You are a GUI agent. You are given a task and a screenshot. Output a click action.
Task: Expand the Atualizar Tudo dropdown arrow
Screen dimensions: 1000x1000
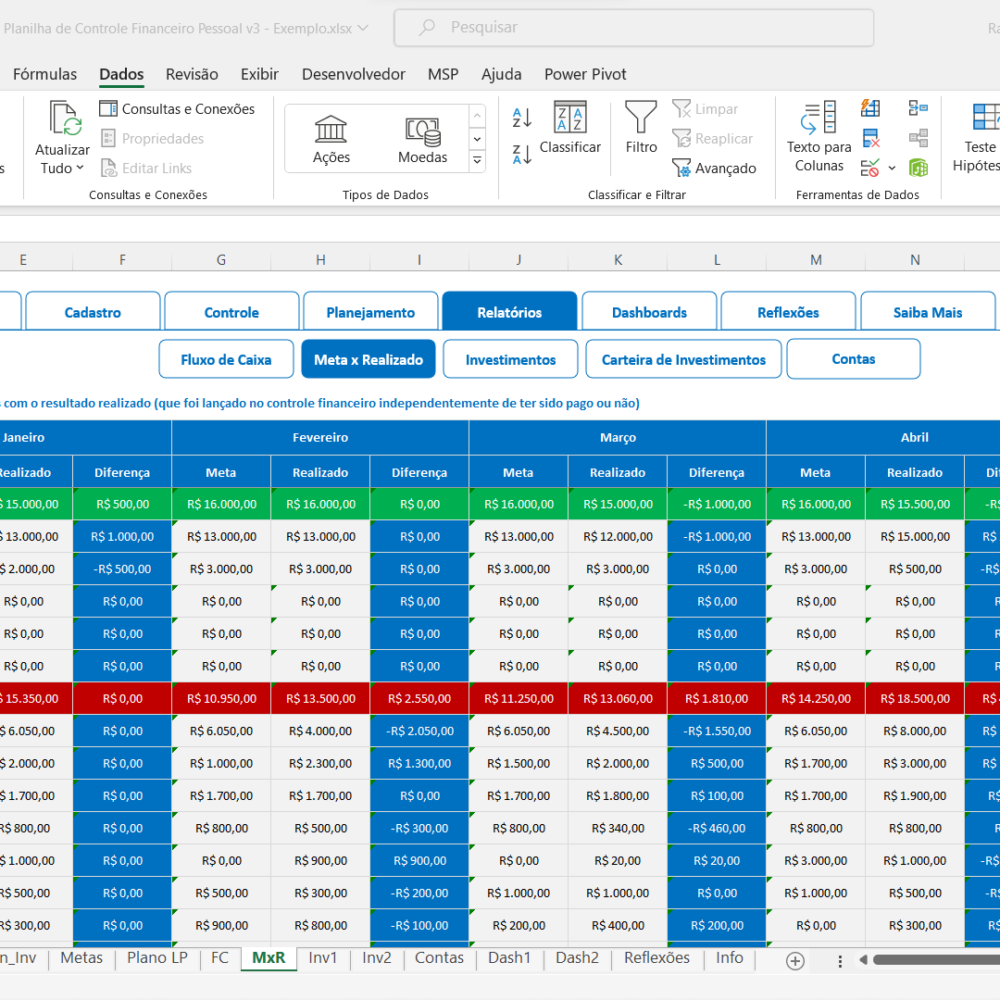pos(80,168)
